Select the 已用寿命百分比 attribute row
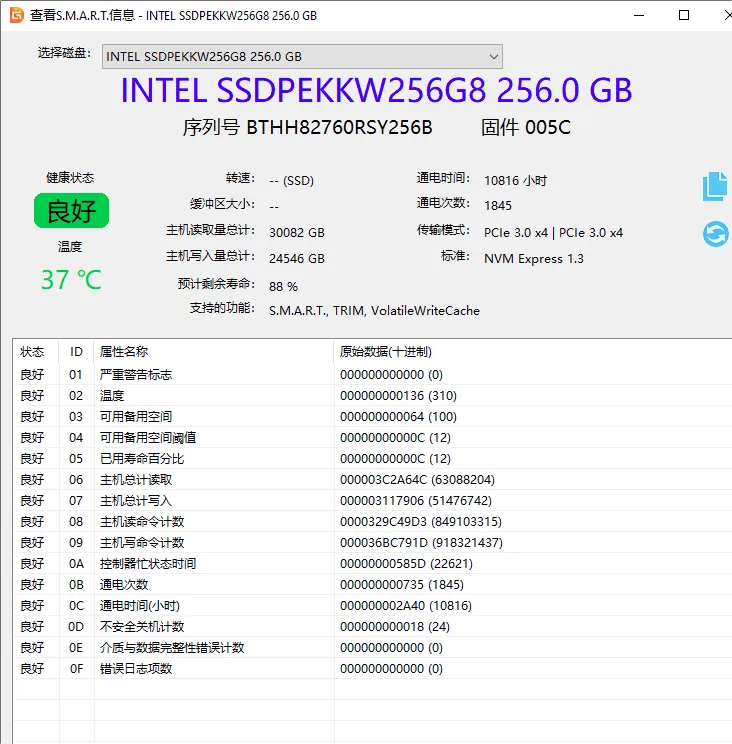The width and height of the screenshot is (732, 744). tap(372, 458)
